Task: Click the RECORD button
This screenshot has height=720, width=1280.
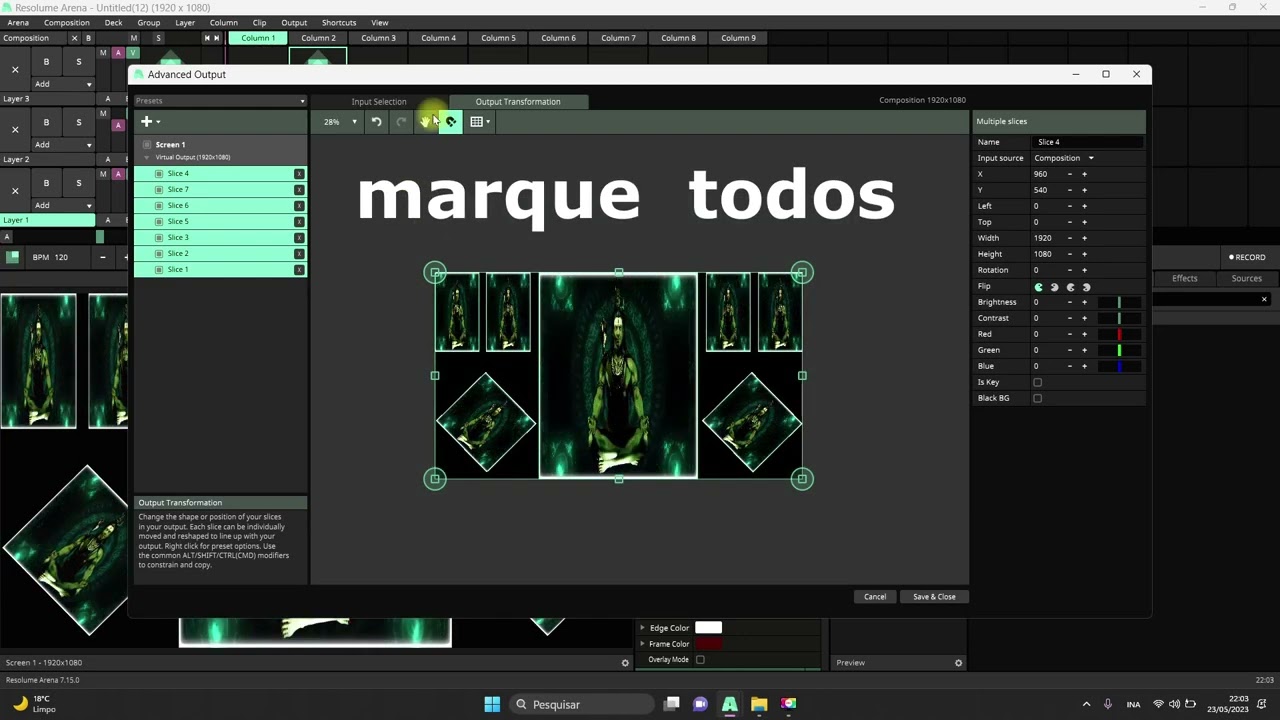Action: [x=1247, y=257]
